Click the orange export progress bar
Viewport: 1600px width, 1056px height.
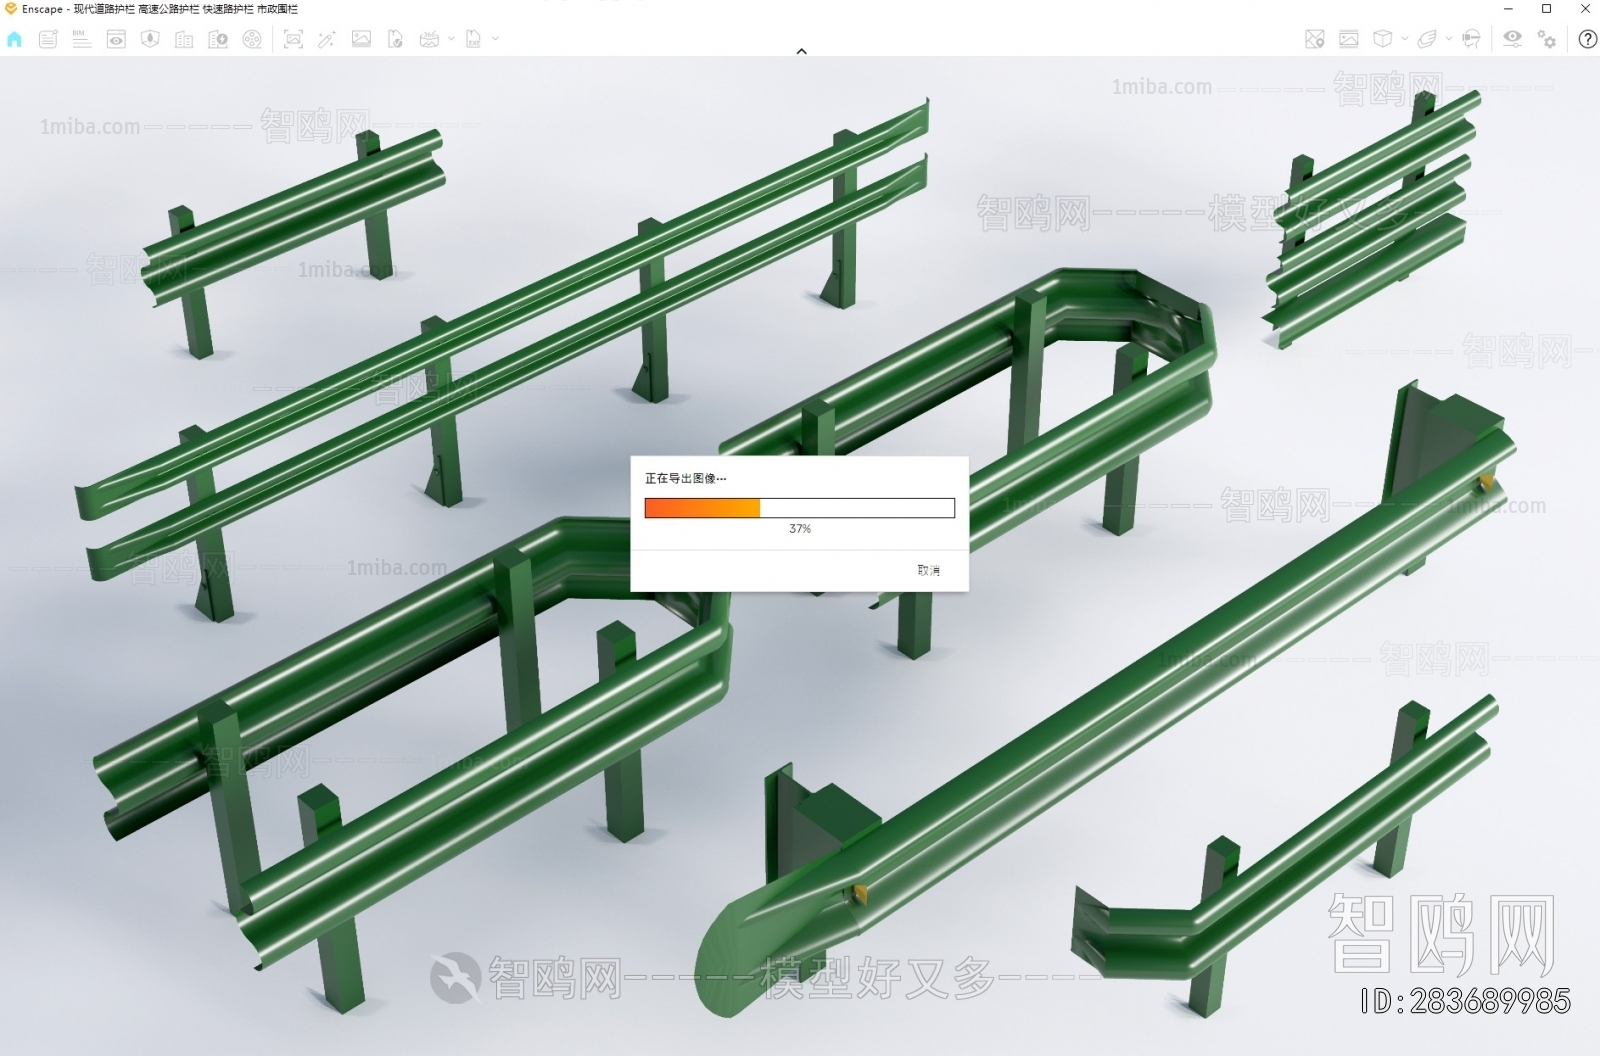[702, 508]
